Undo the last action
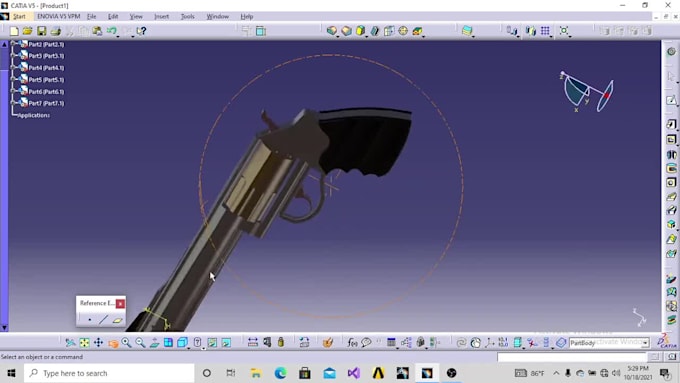680x383 pixels. pos(111,31)
